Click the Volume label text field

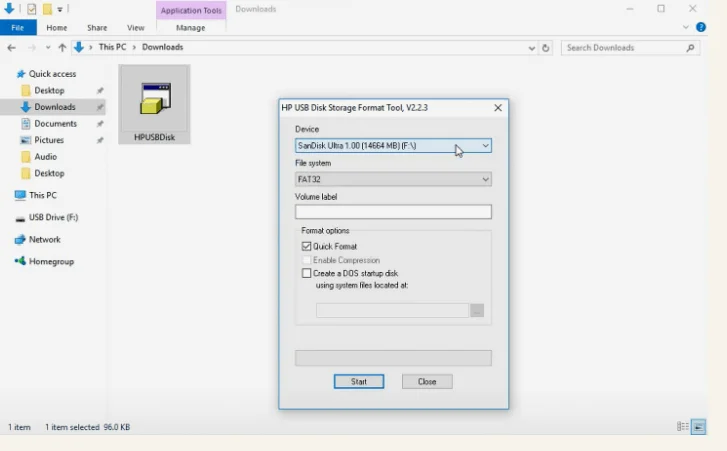393,212
